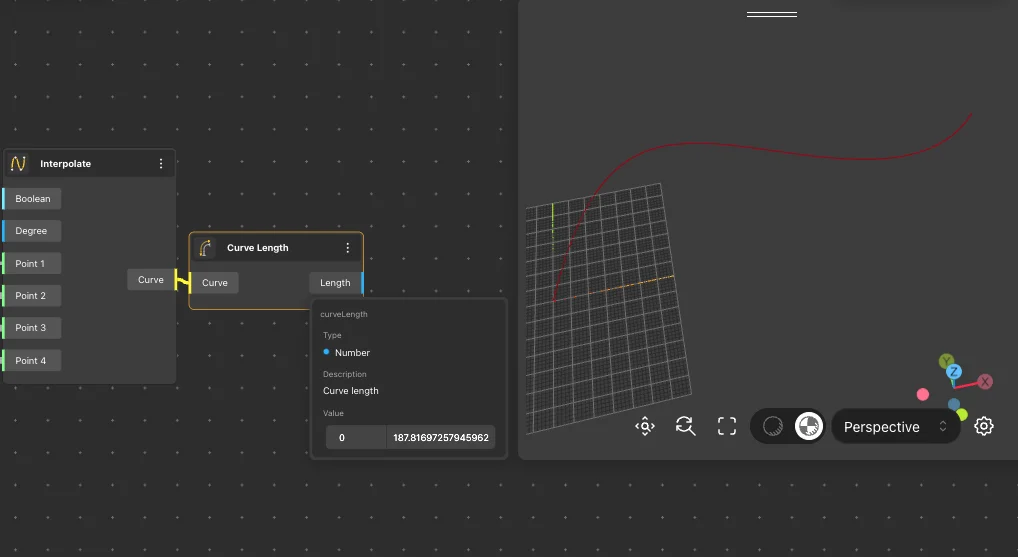Click the X axis gizmo handle
1018x557 pixels.
click(x=985, y=381)
